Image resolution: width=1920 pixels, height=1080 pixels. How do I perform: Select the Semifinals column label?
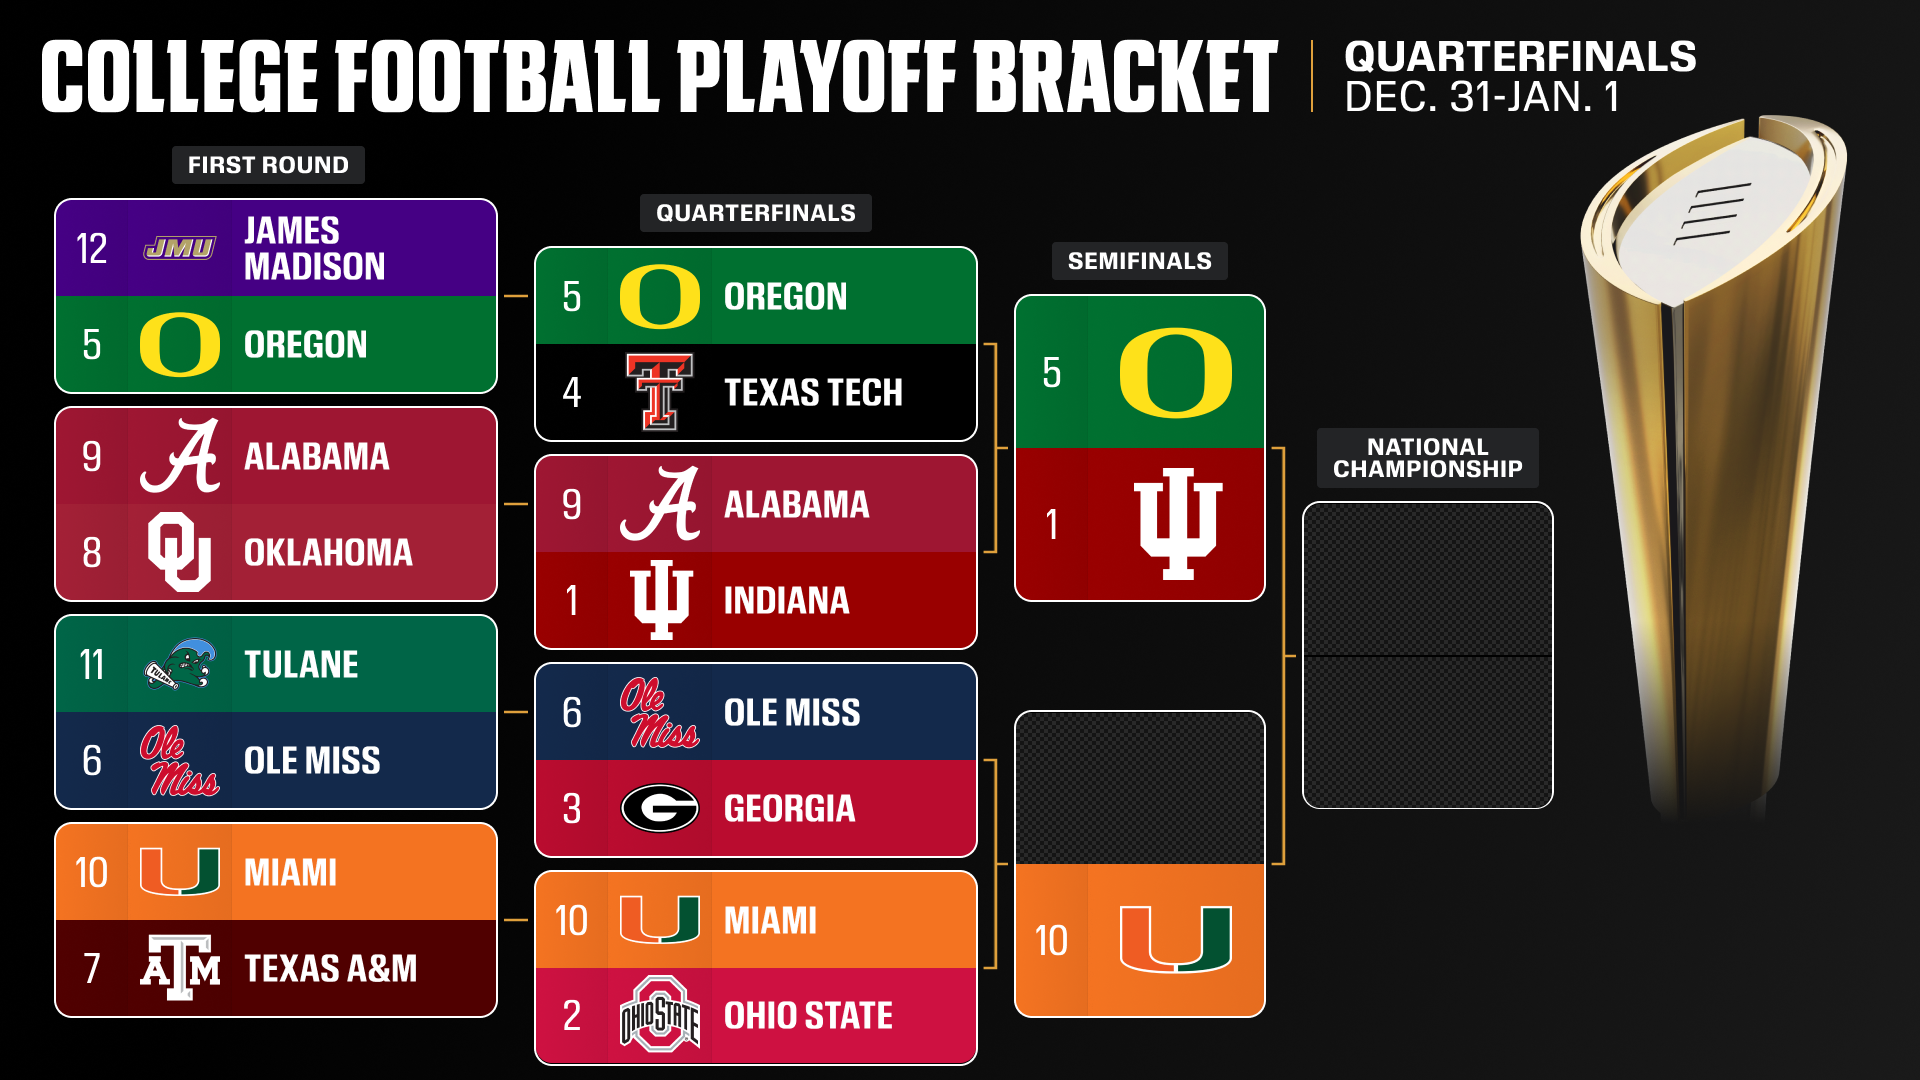point(1139,261)
